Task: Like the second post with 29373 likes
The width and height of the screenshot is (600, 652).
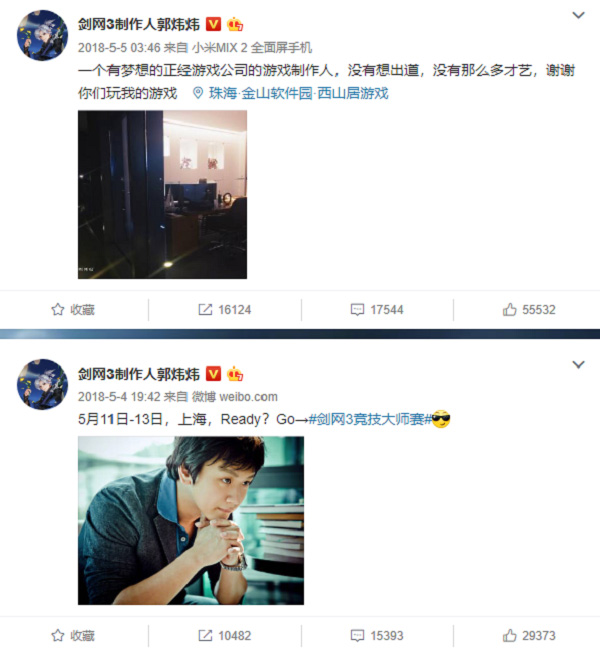Action: pyautogui.click(x=529, y=636)
